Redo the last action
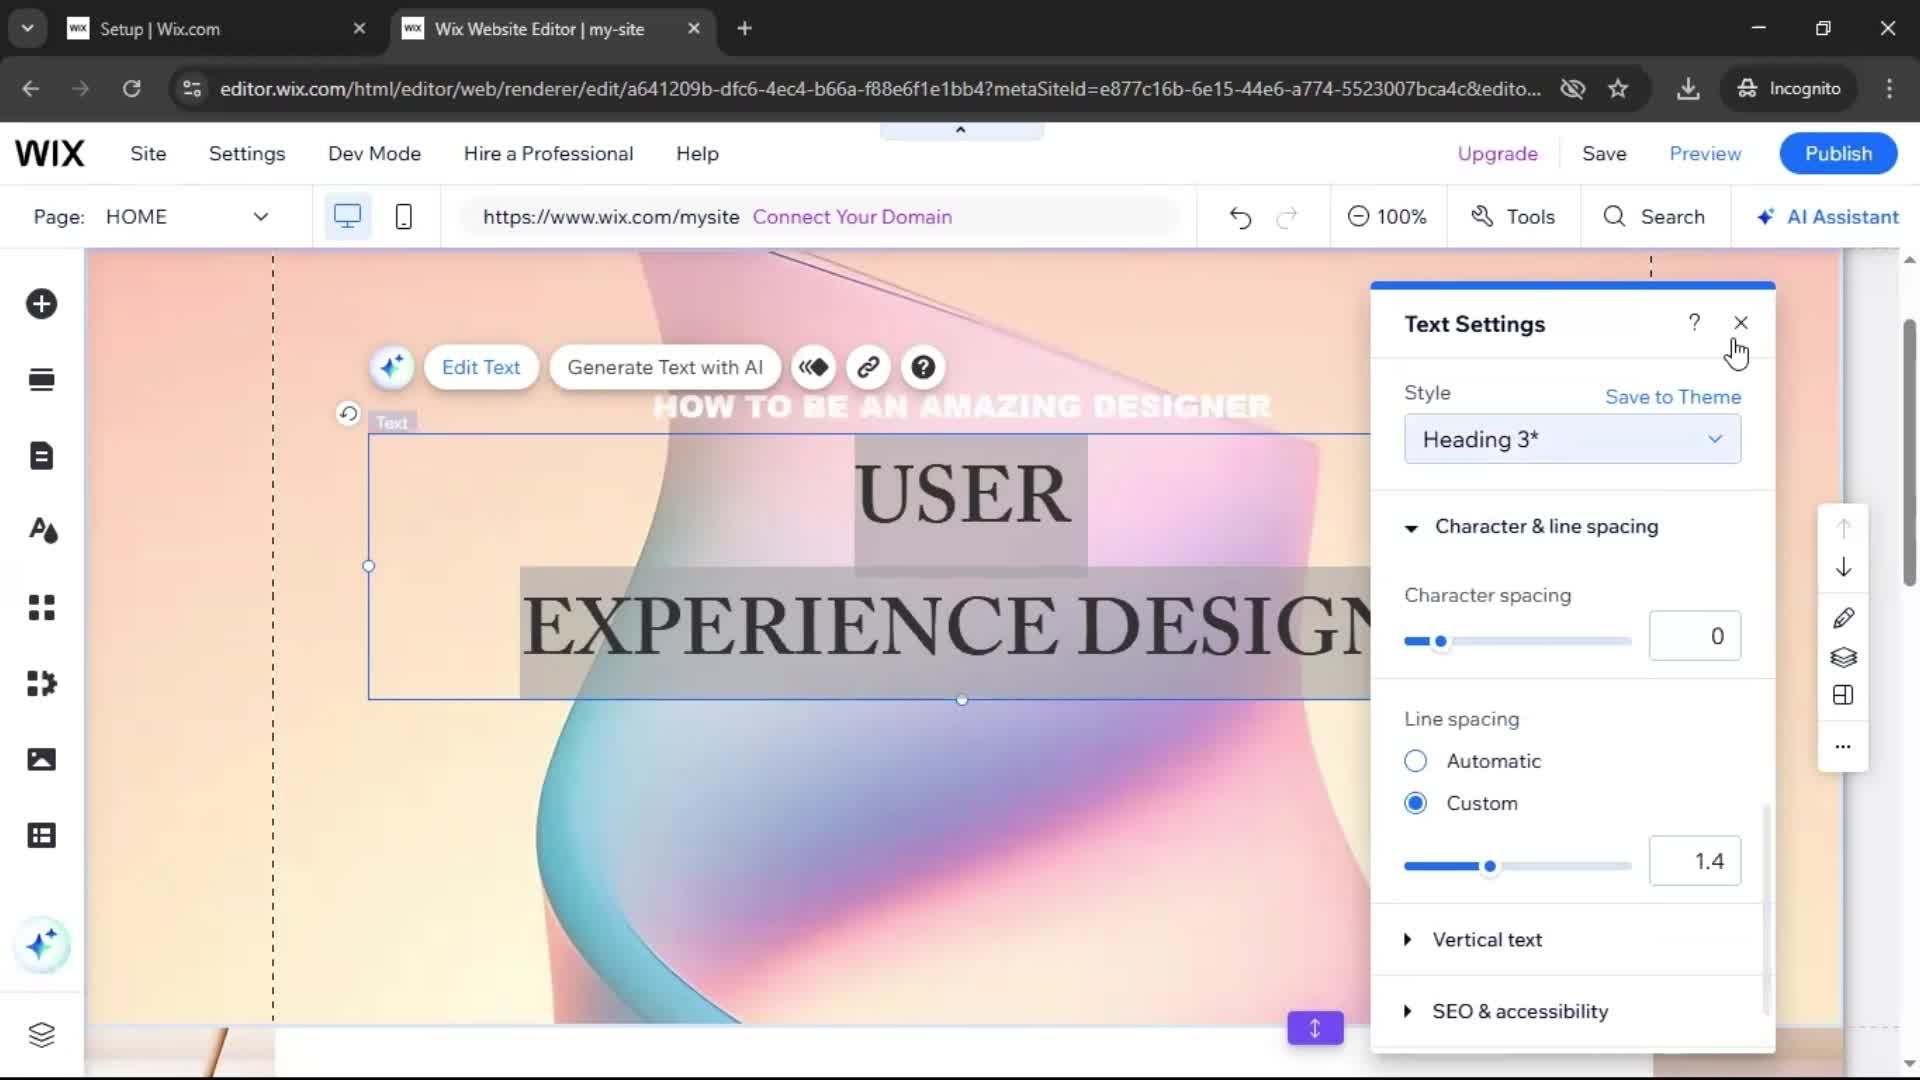 pos(1287,217)
